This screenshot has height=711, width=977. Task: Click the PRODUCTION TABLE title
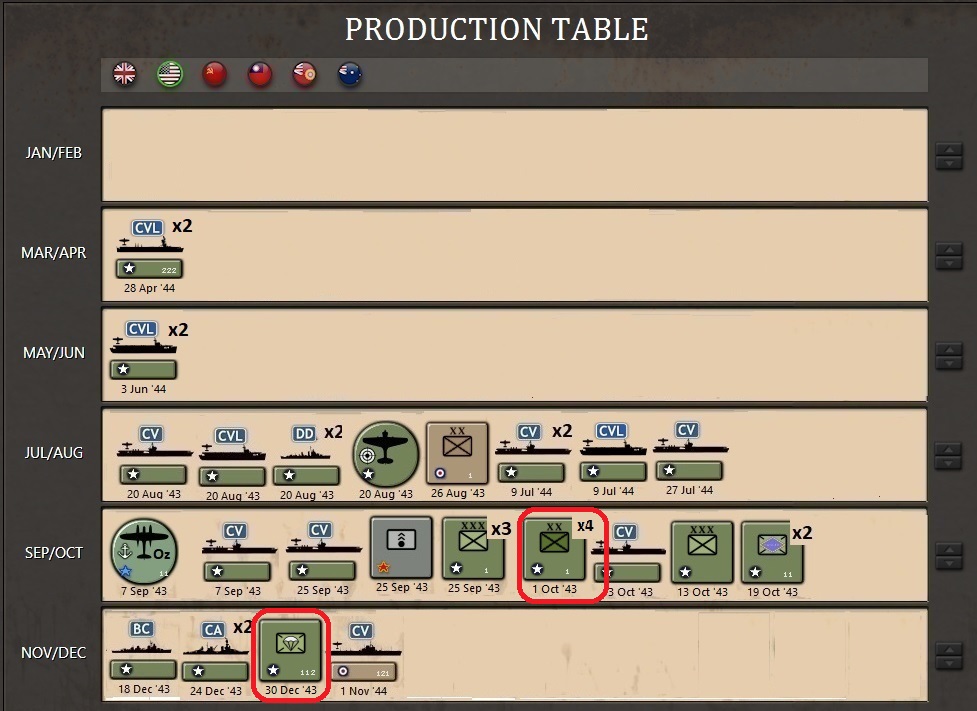(497, 29)
